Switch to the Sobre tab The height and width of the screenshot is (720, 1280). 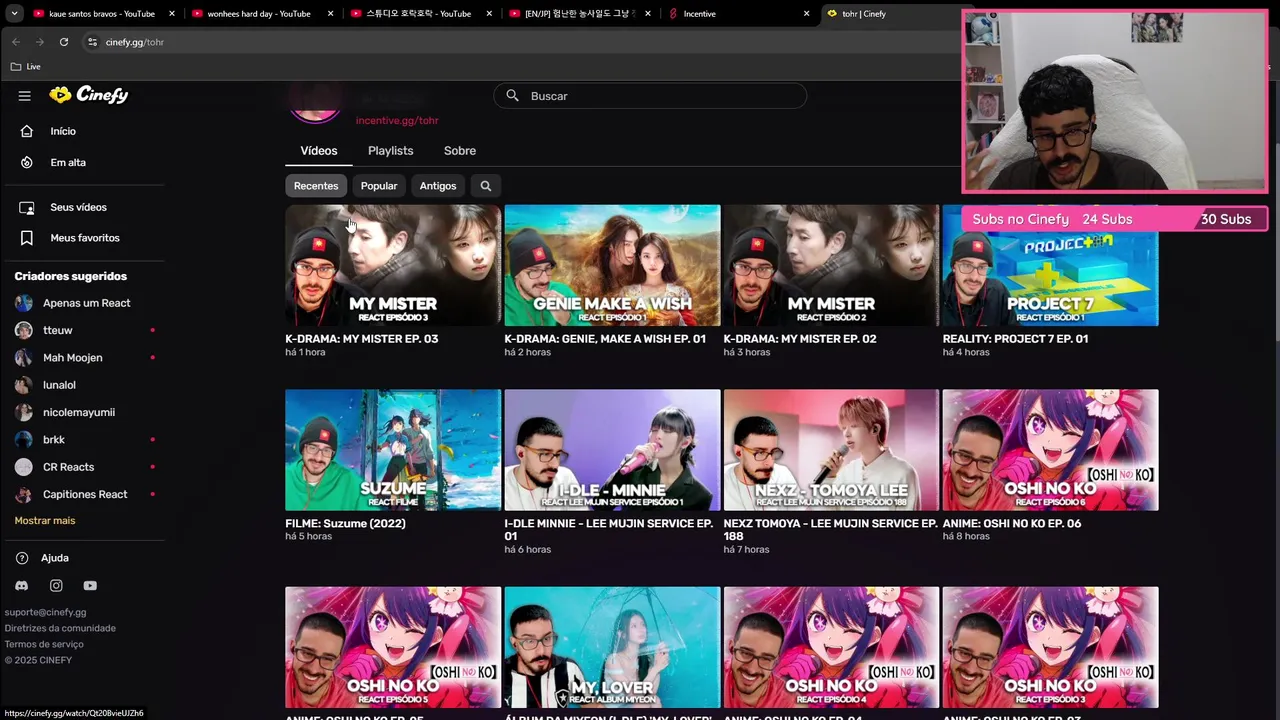click(460, 151)
